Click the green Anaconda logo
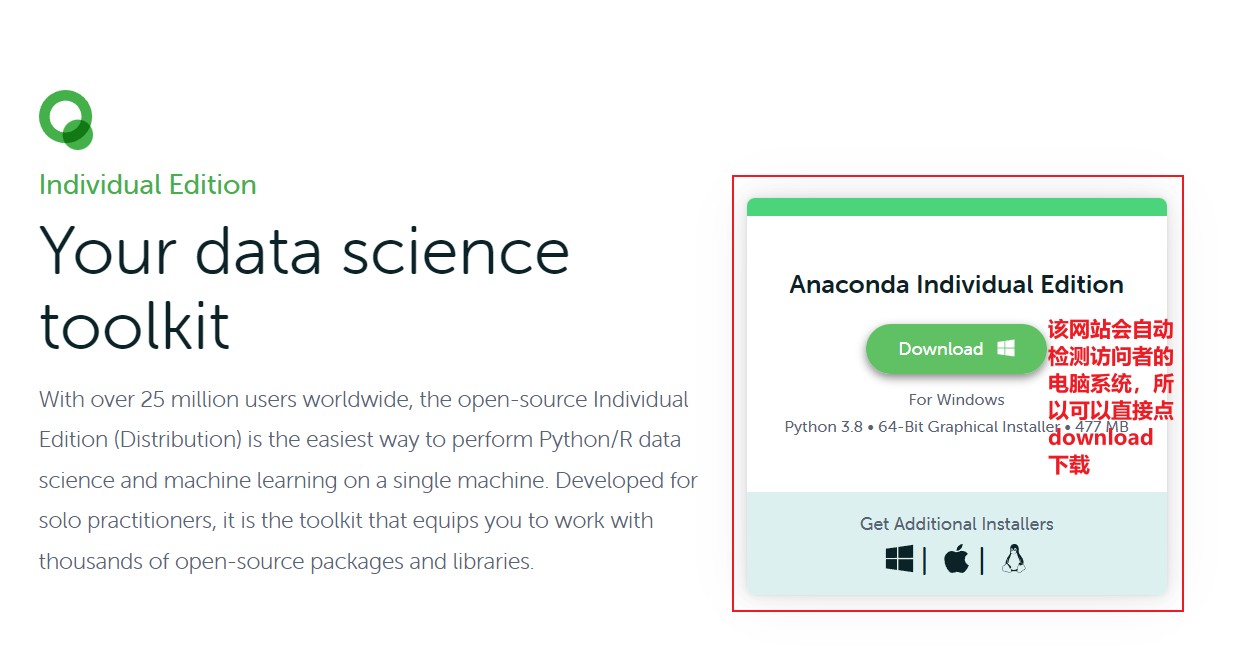This screenshot has width=1251, height=658. pos(66,119)
